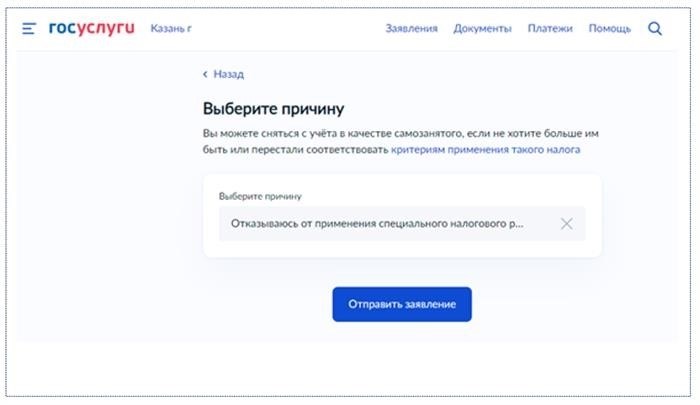Change the location Казань г
This screenshot has height=405, width=700.
171,29
